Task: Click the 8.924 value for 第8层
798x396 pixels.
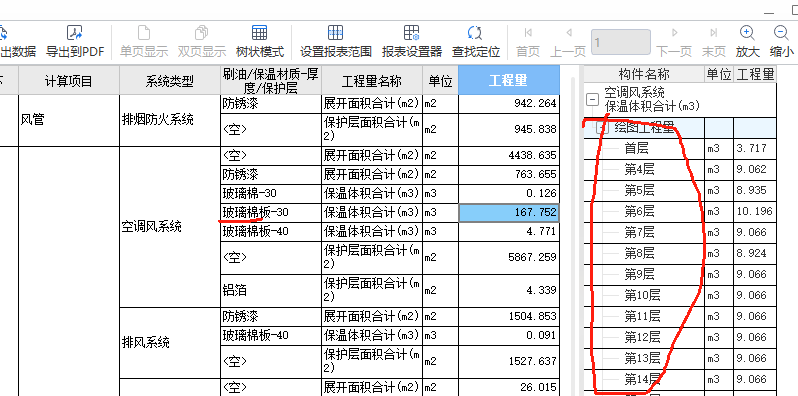Action: point(755,253)
